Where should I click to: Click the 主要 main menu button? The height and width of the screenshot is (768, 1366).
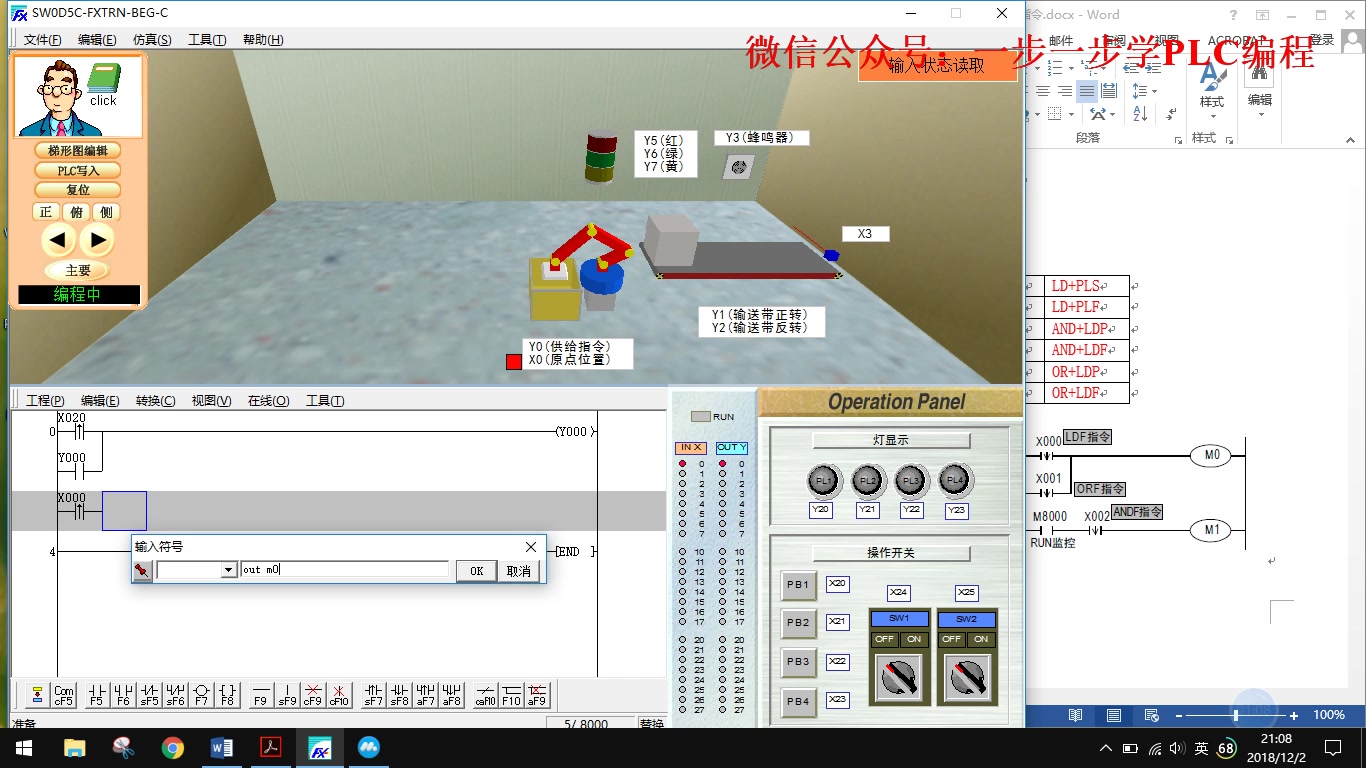(78, 270)
